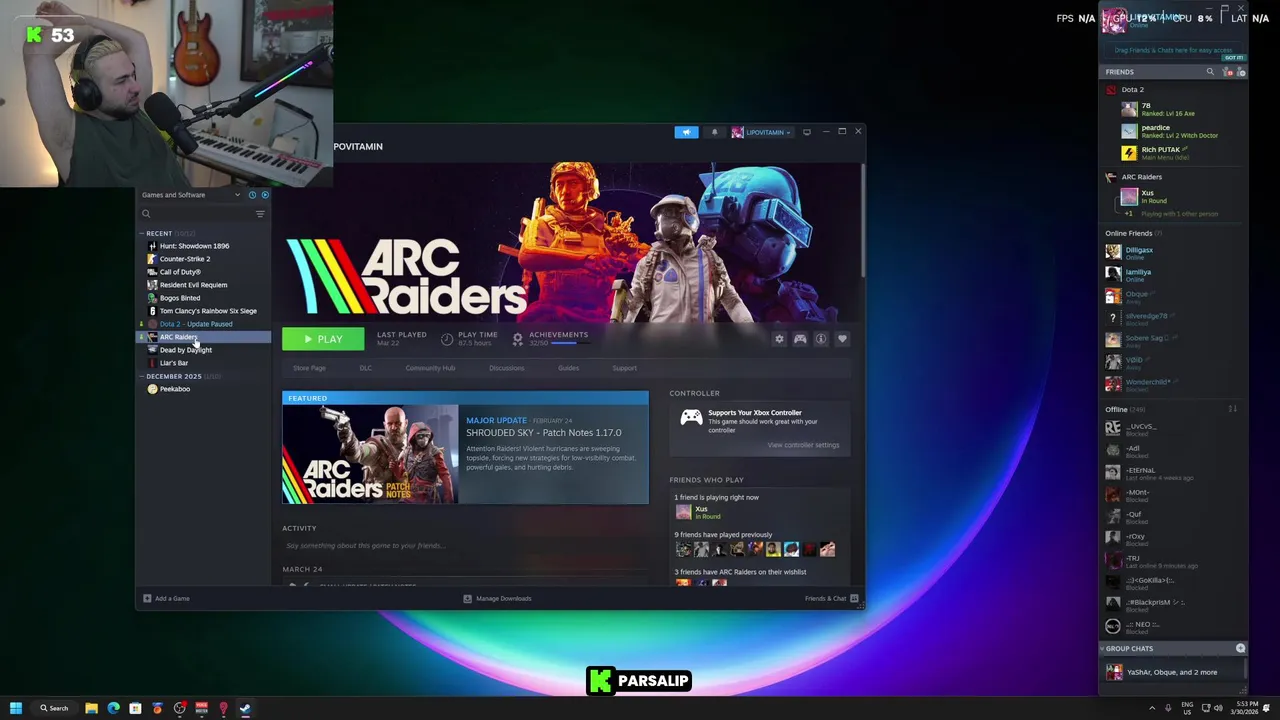Viewport: 1280px width, 720px height.
Task: Click the Steam icon in the taskbar
Action: click(245, 709)
